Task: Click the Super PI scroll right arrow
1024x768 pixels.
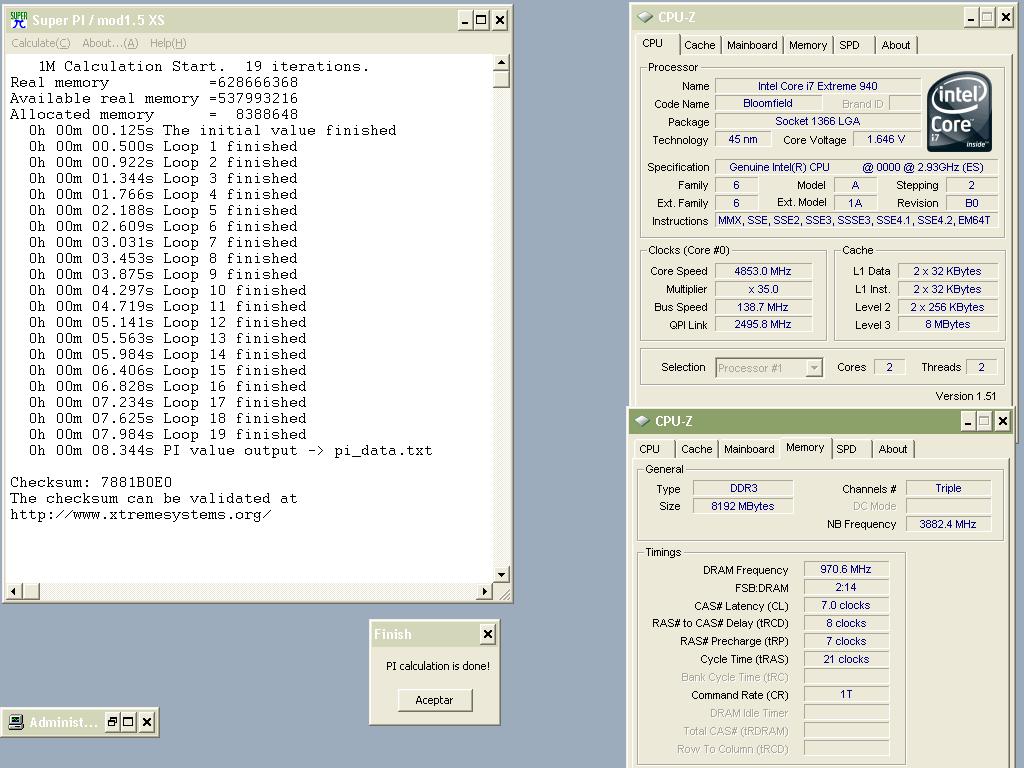Action: tap(485, 592)
